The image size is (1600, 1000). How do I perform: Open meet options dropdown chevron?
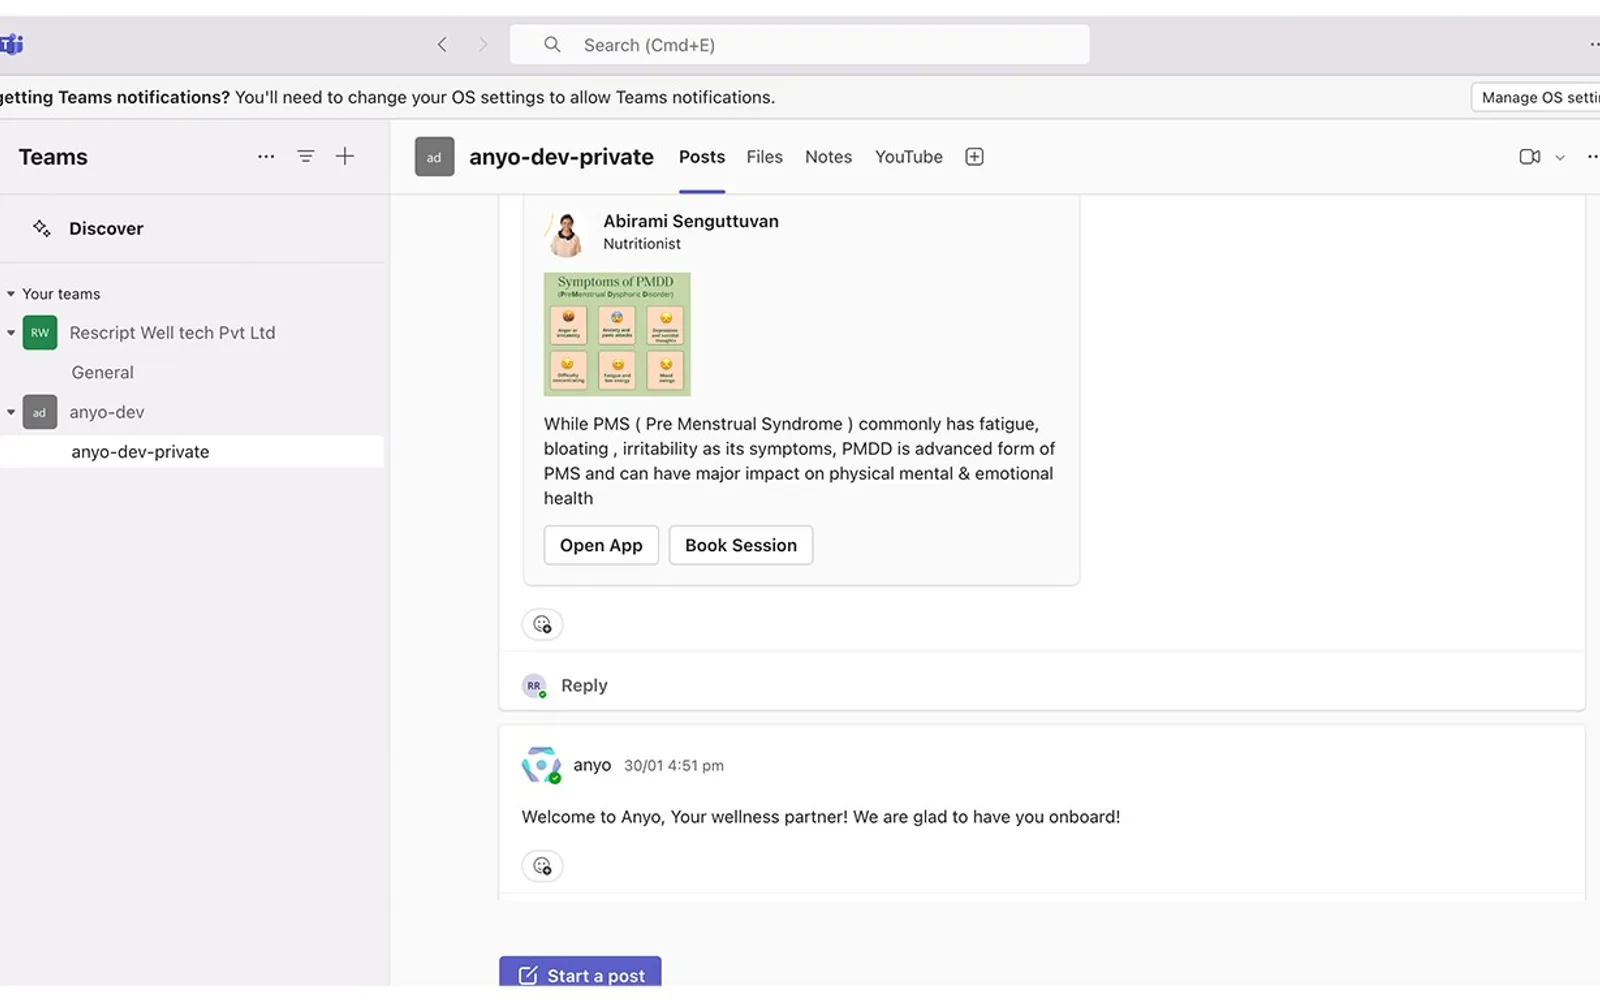1560,158
